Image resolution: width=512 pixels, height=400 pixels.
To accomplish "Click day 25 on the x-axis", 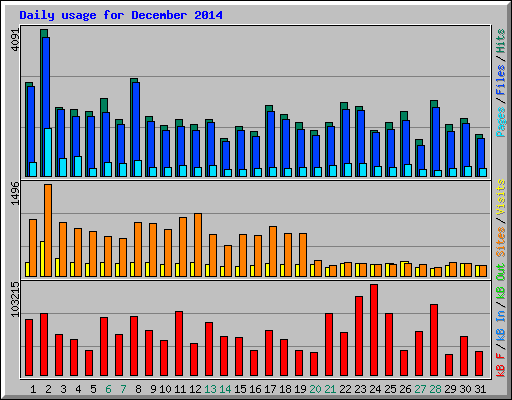I will [x=390, y=389].
